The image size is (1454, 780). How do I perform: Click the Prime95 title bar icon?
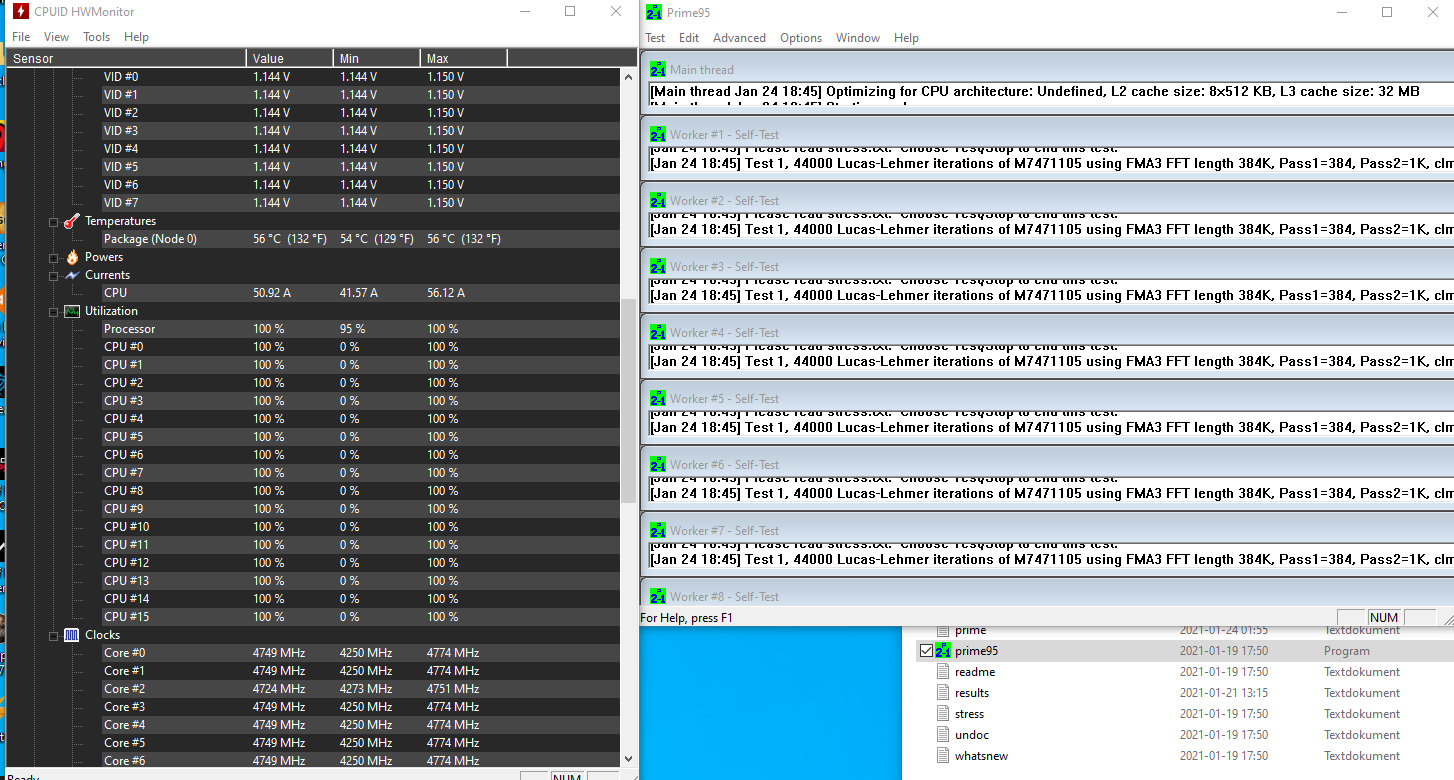click(654, 12)
